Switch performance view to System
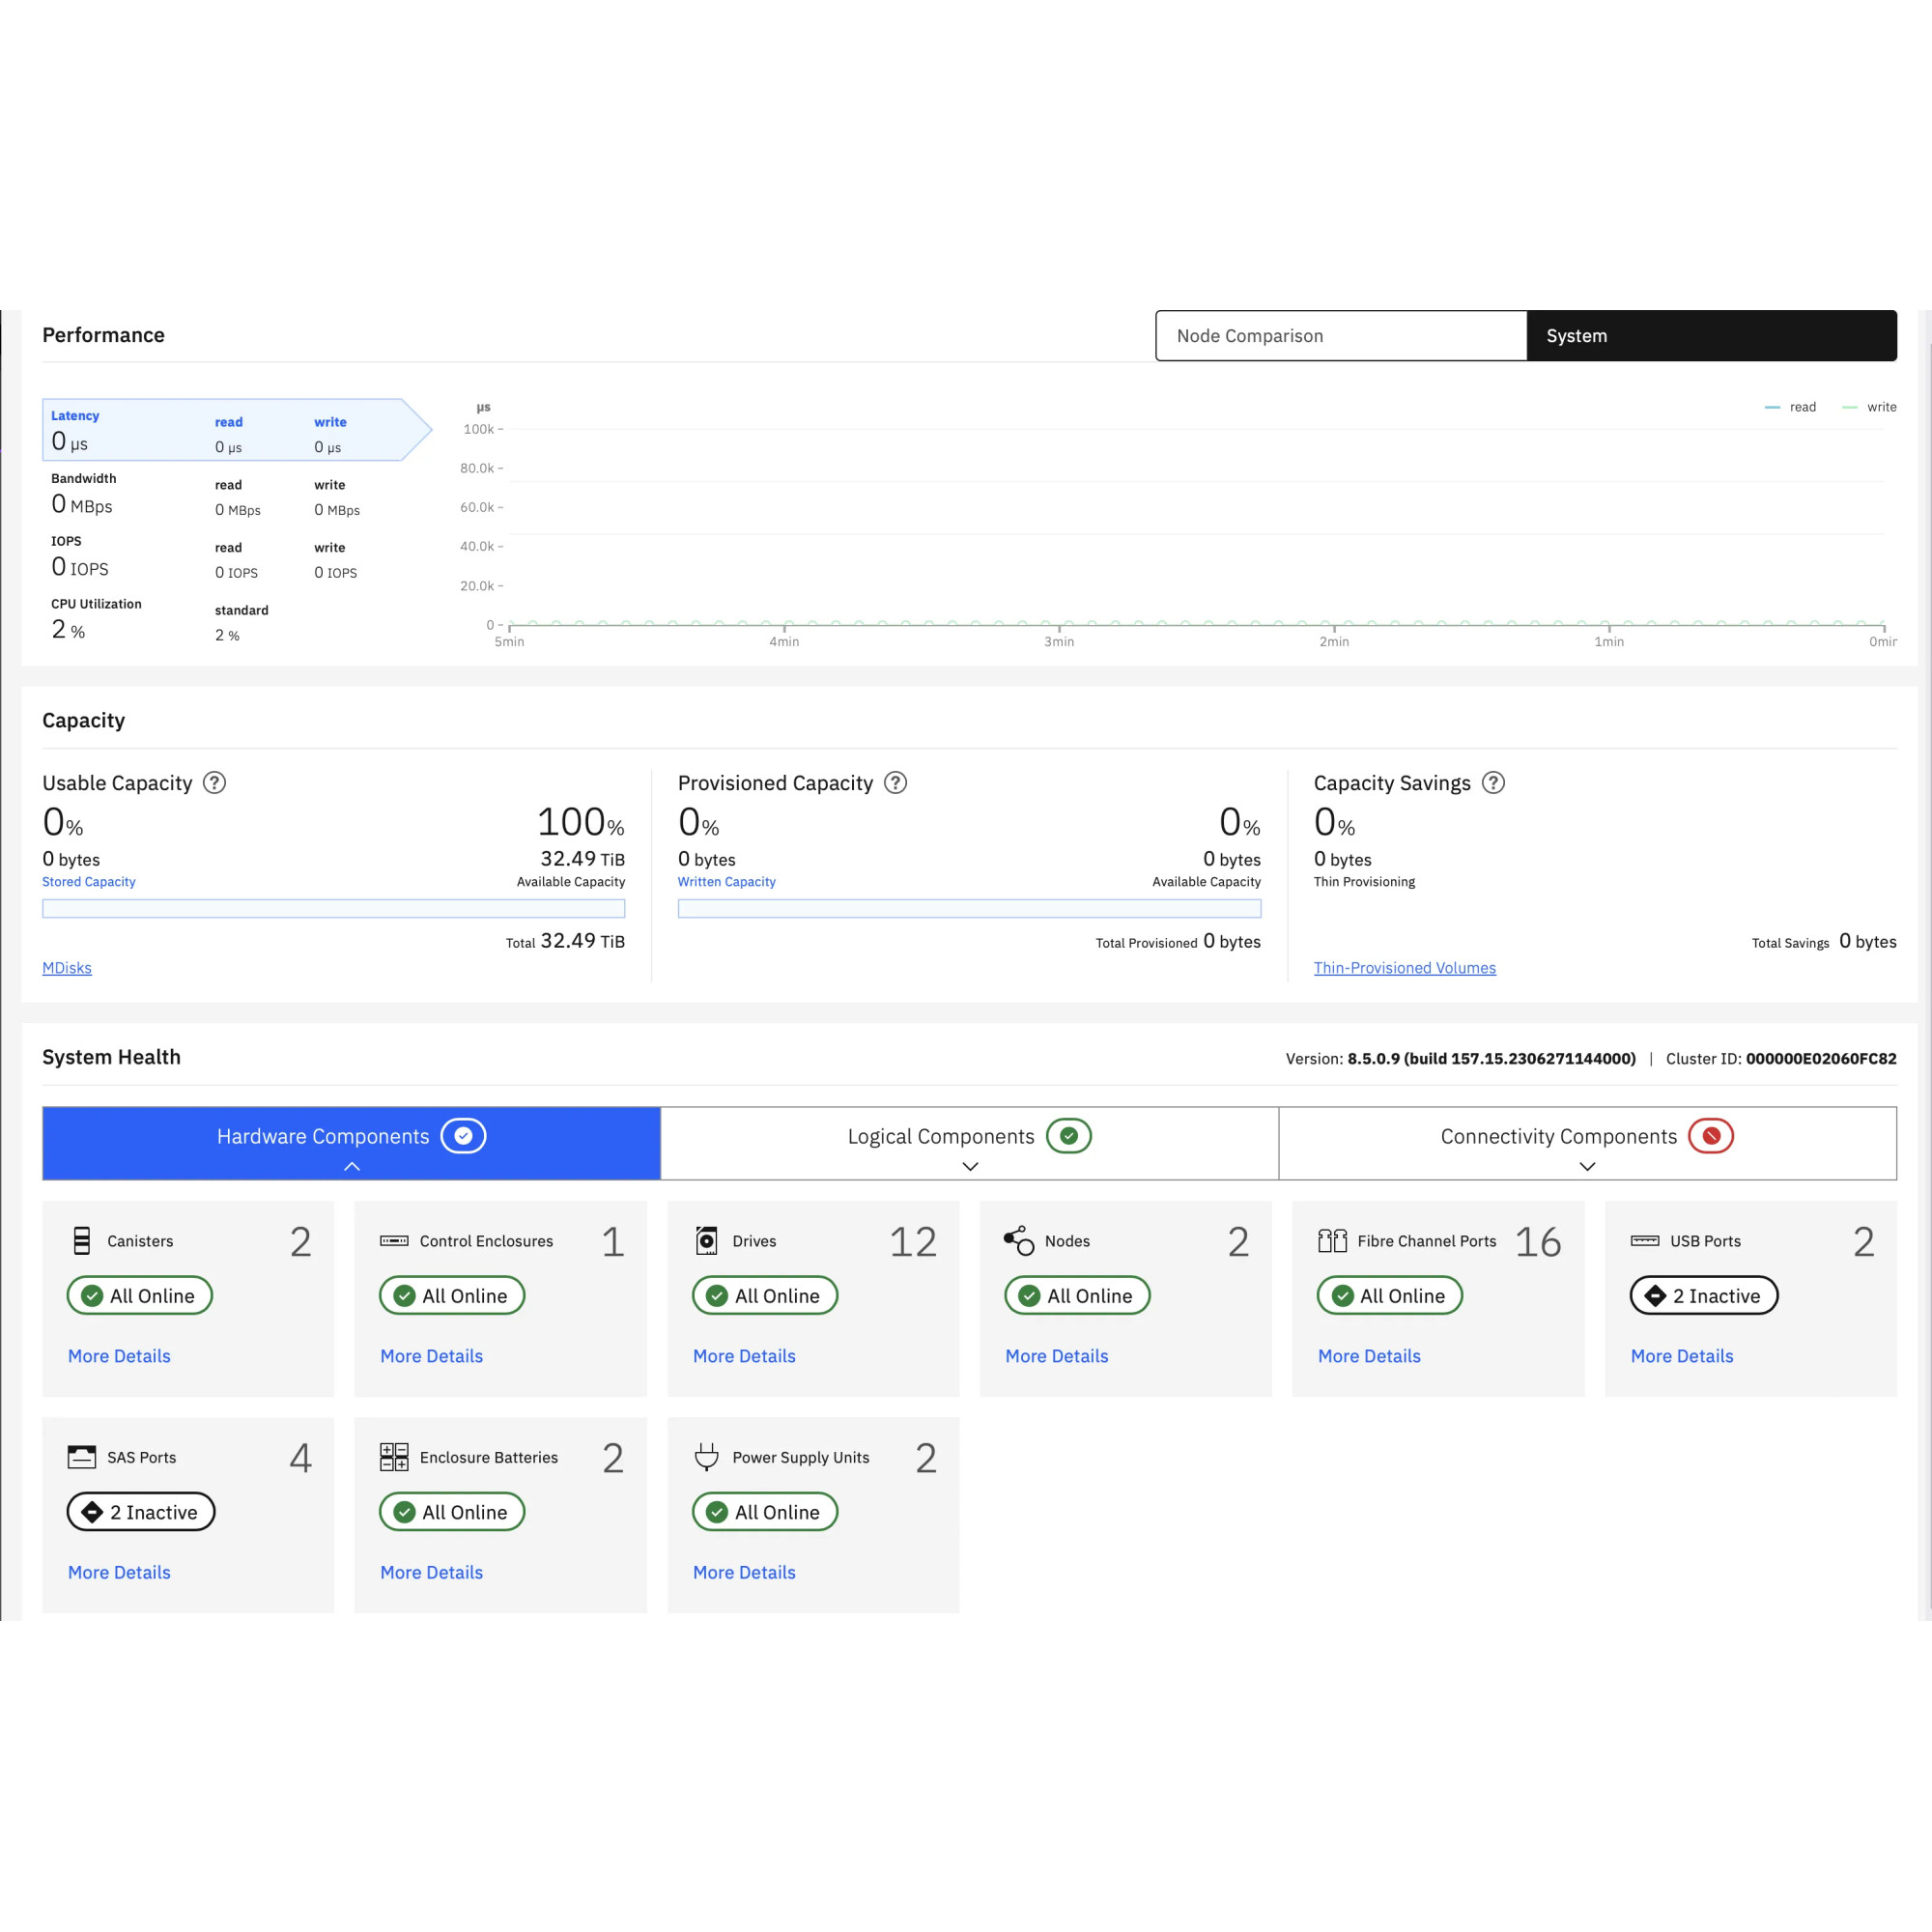1932x1932 pixels. point(1710,335)
